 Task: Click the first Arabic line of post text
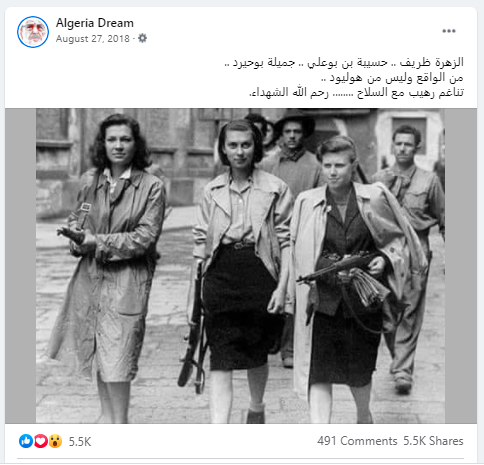coord(344,62)
